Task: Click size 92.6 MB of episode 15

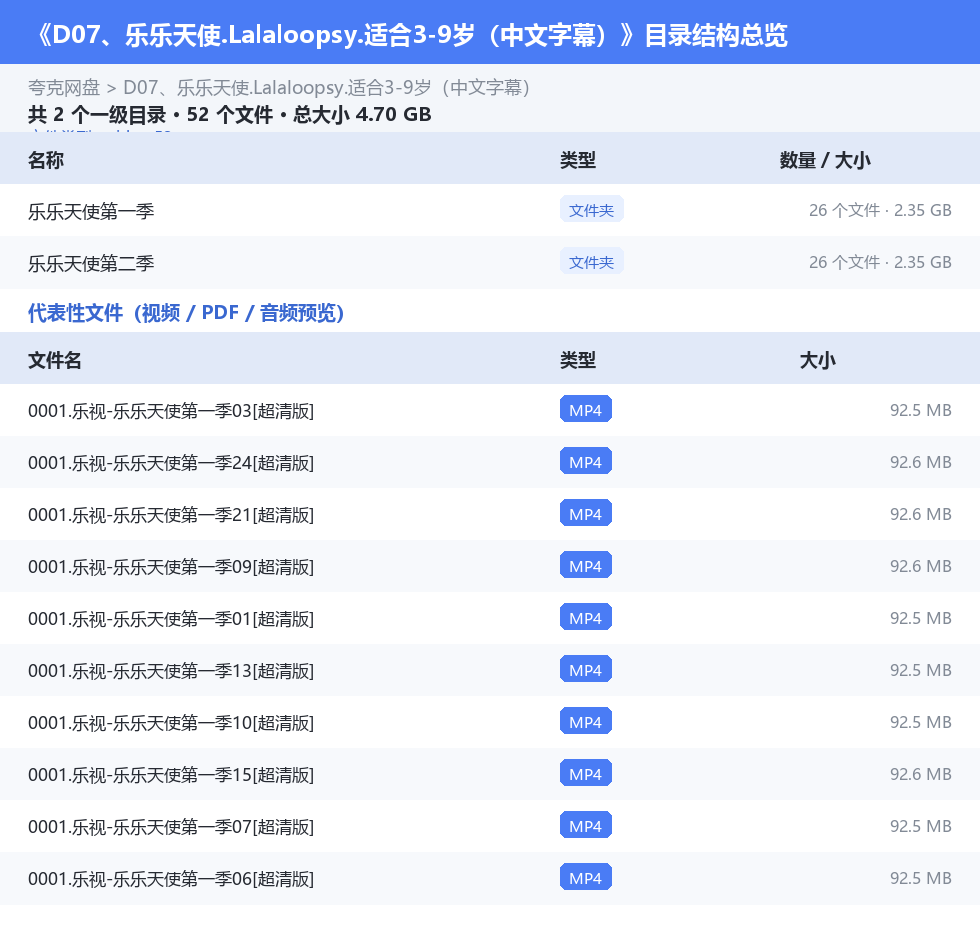Action: pyautogui.click(x=921, y=774)
